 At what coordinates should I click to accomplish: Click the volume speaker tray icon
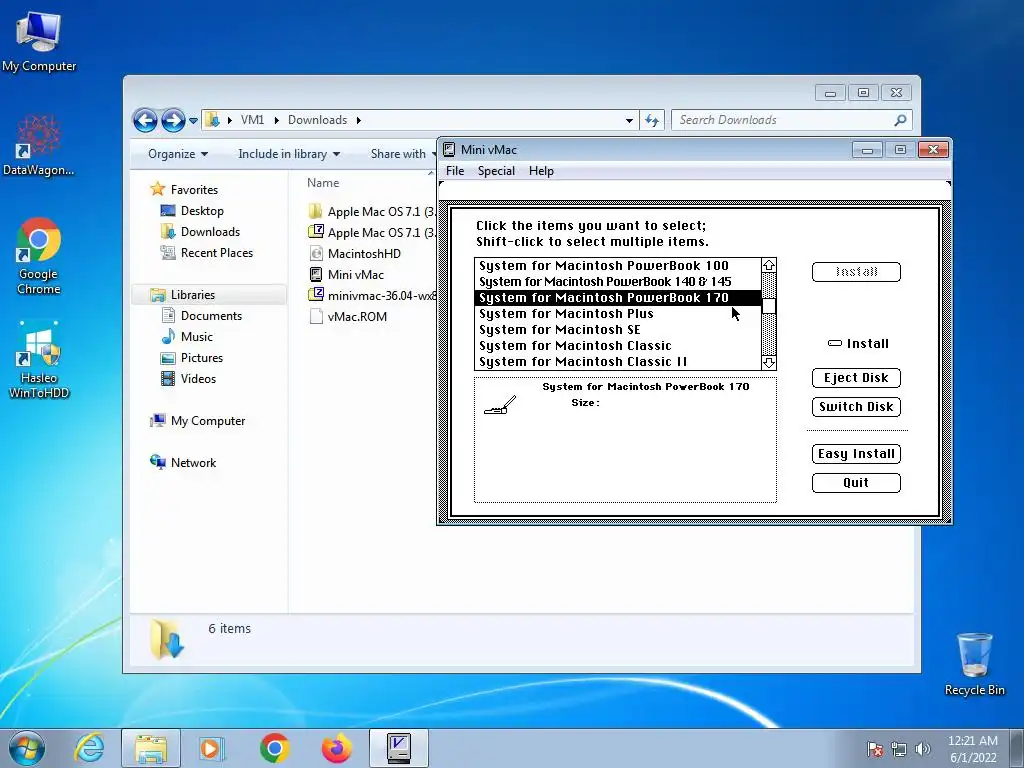[922, 749]
